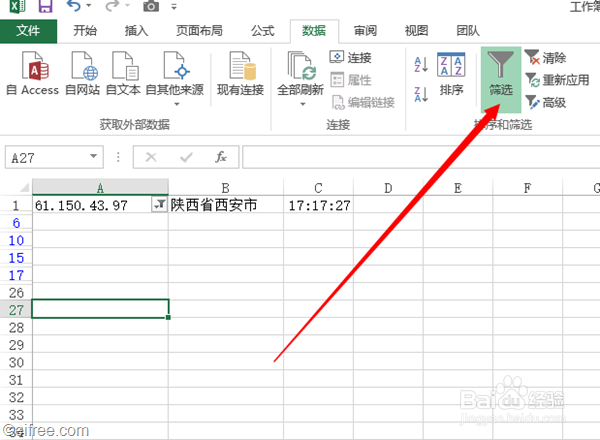Import data with 自 Access
This screenshot has width=600, height=440.
33,73
